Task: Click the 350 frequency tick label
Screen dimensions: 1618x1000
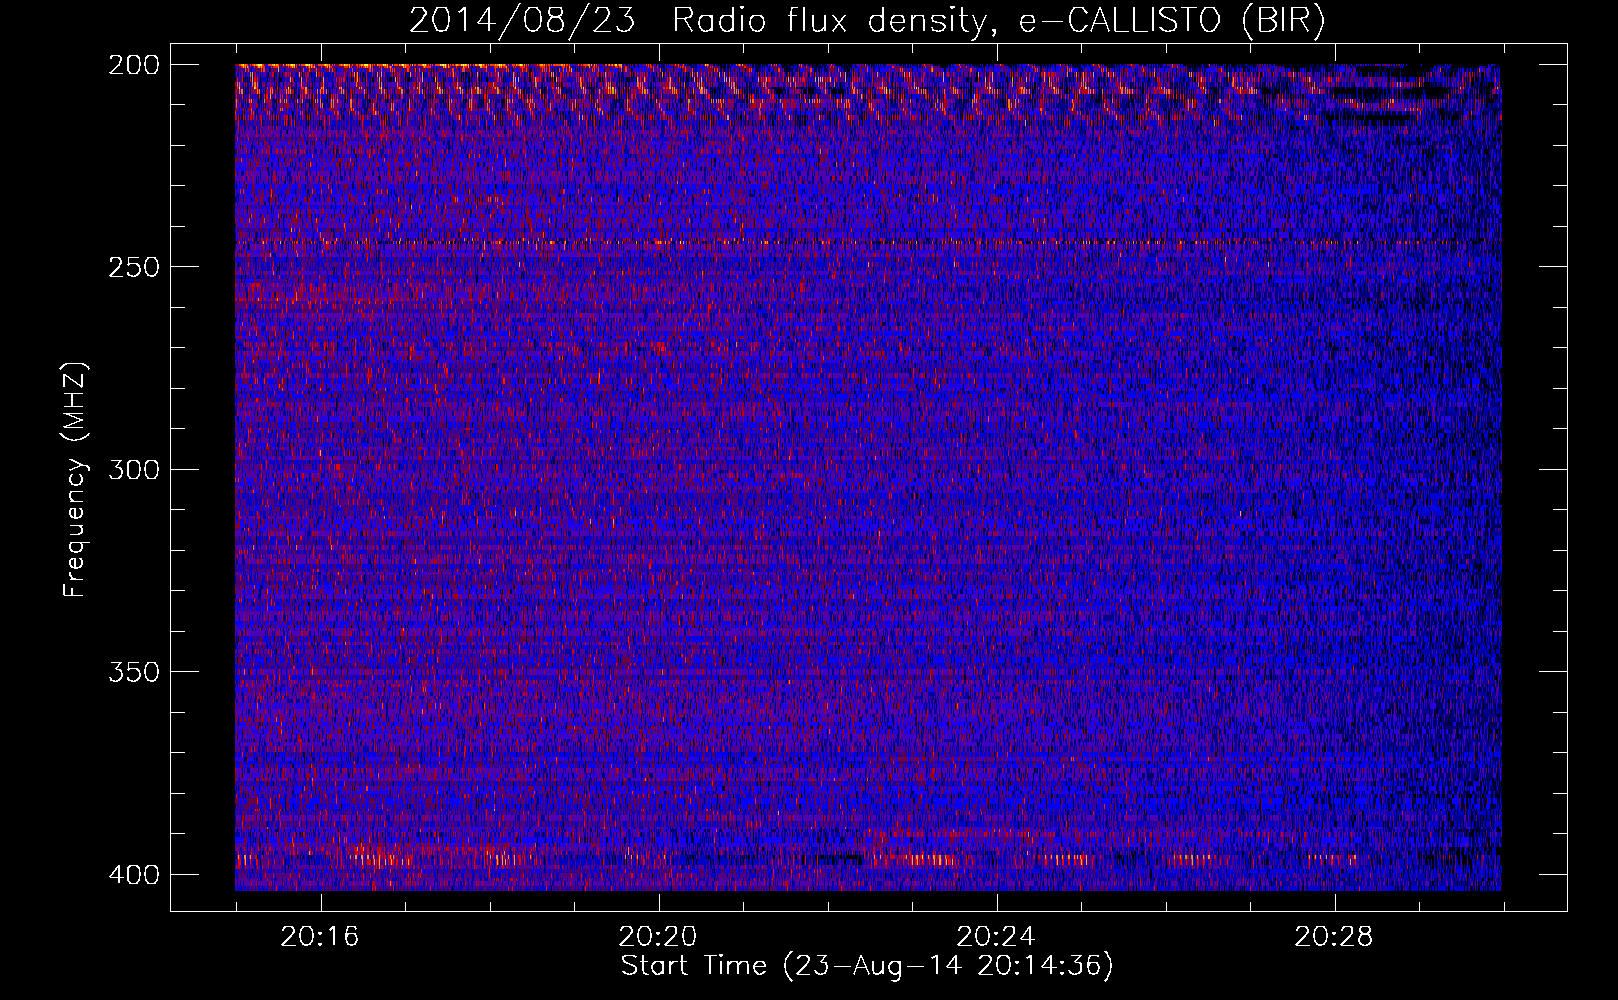Action: (x=133, y=672)
